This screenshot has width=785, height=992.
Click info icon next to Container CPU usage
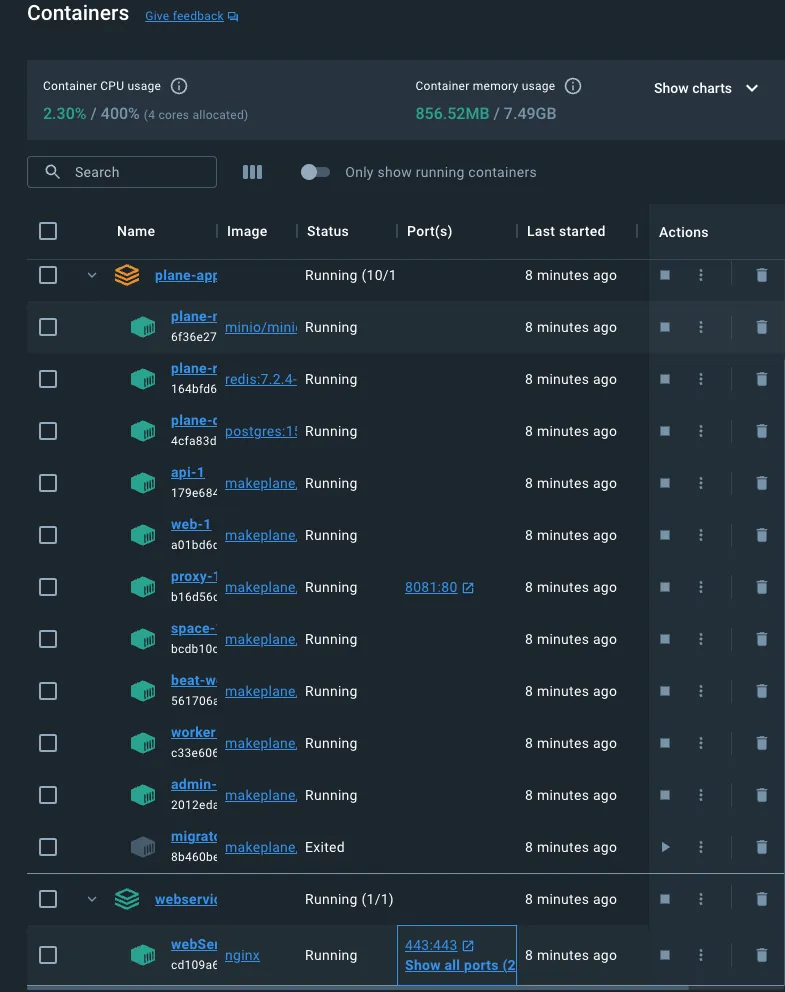coord(179,87)
